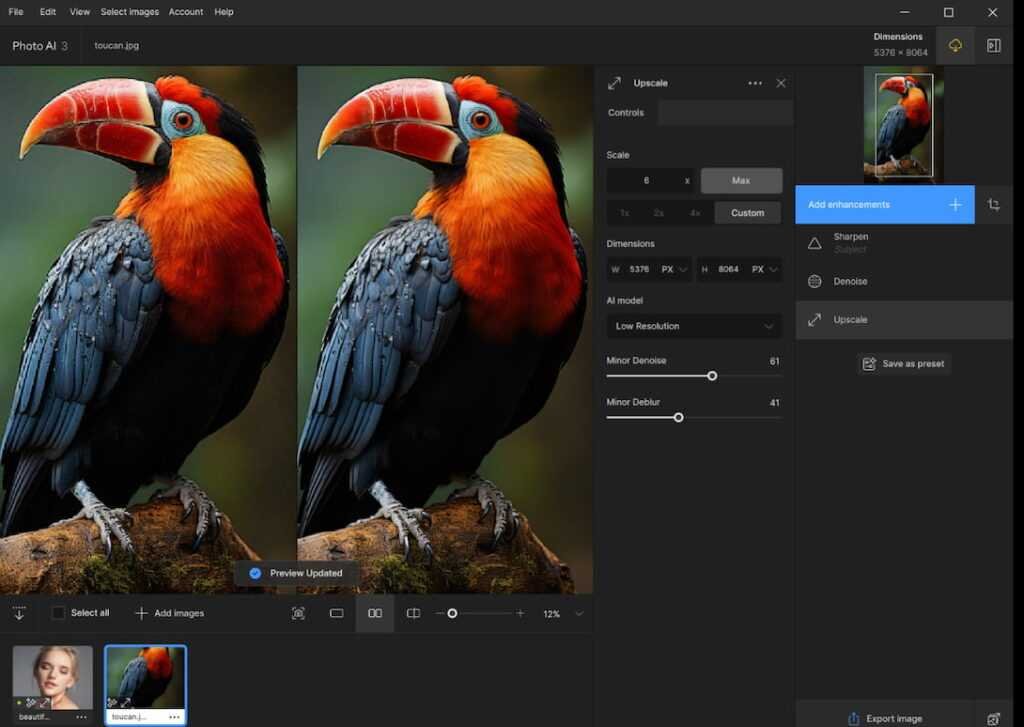
Task: Choose the Custom scale option
Action: click(747, 213)
